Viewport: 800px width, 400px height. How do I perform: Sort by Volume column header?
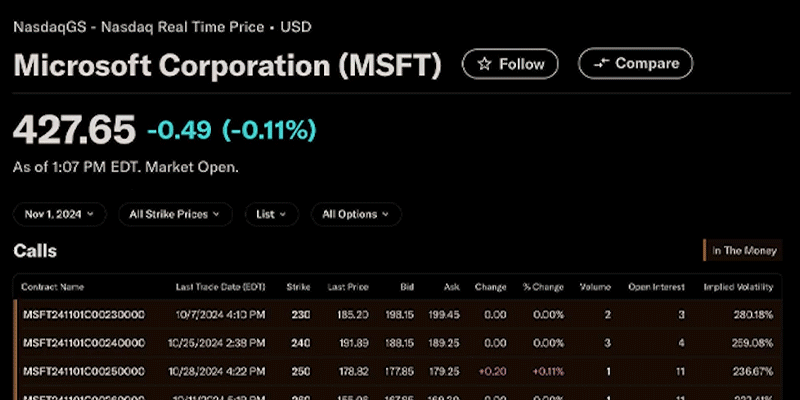point(596,287)
